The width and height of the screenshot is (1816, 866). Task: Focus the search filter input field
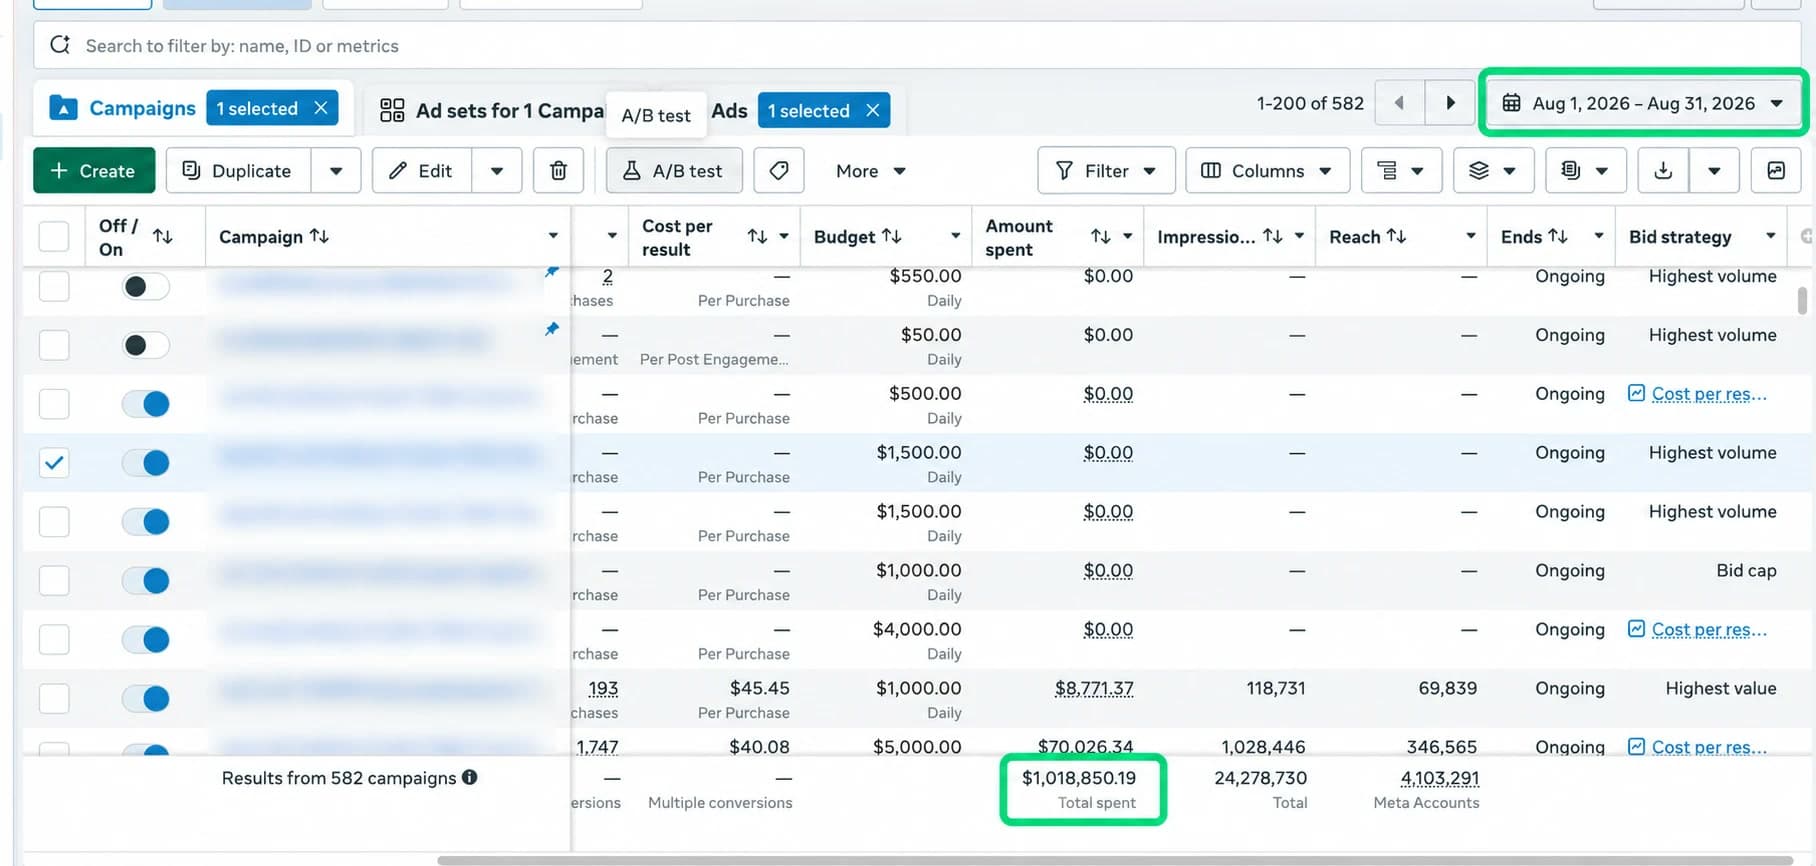[x=916, y=46]
